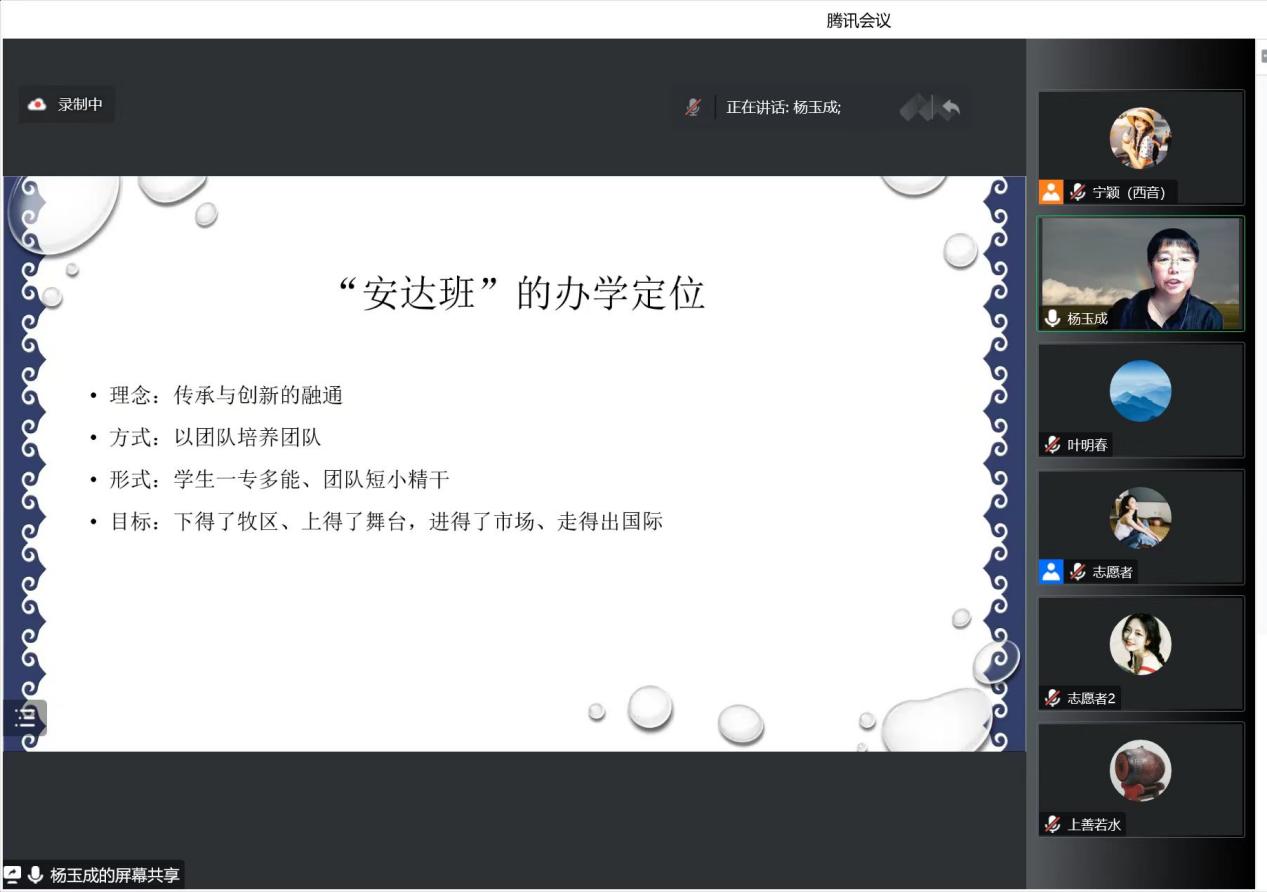The image size is (1267, 892).
Task: Click the muted microphone icon beside 正在讲话
Action: pyautogui.click(x=693, y=107)
